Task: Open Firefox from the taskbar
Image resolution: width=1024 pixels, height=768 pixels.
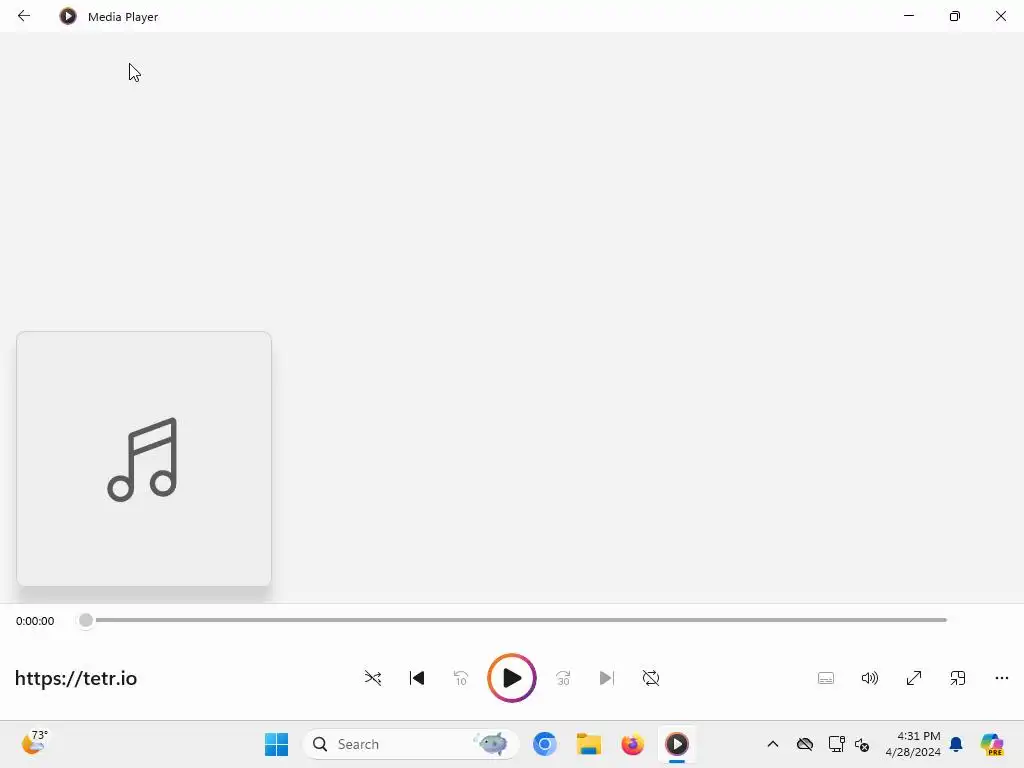Action: pyautogui.click(x=632, y=744)
